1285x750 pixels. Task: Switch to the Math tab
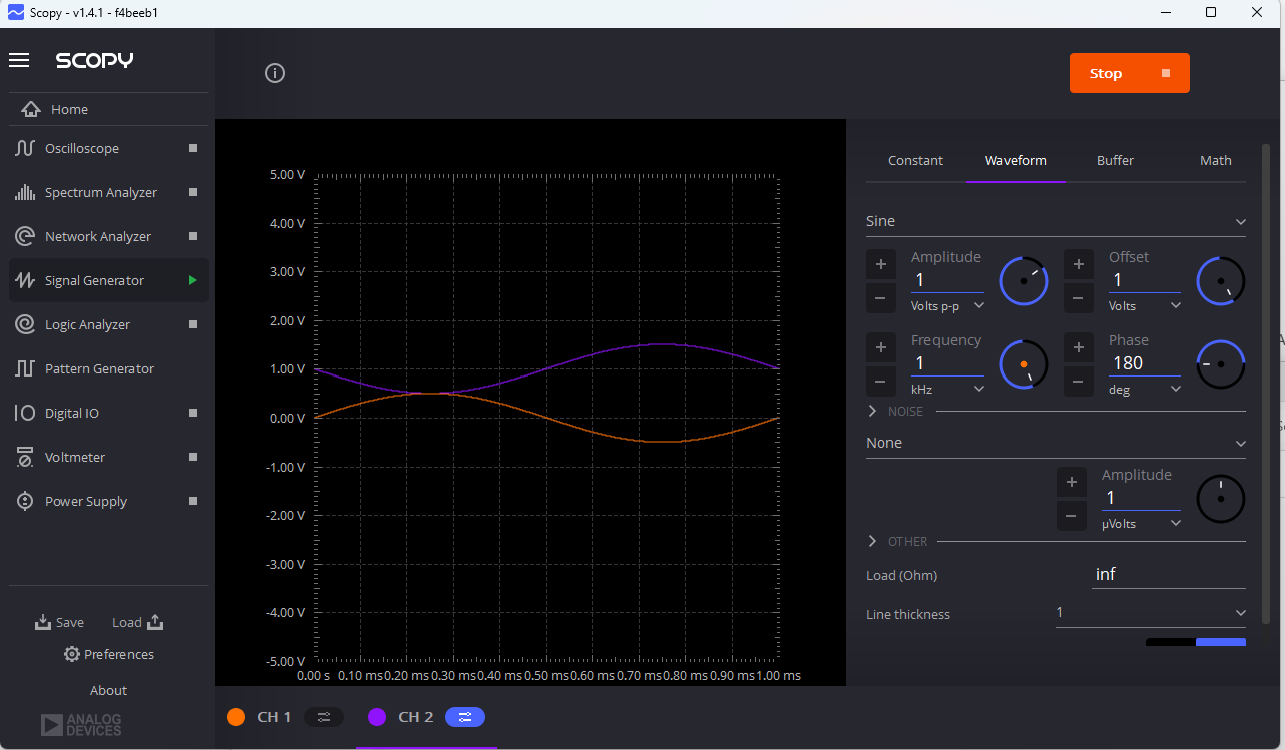(1216, 160)
